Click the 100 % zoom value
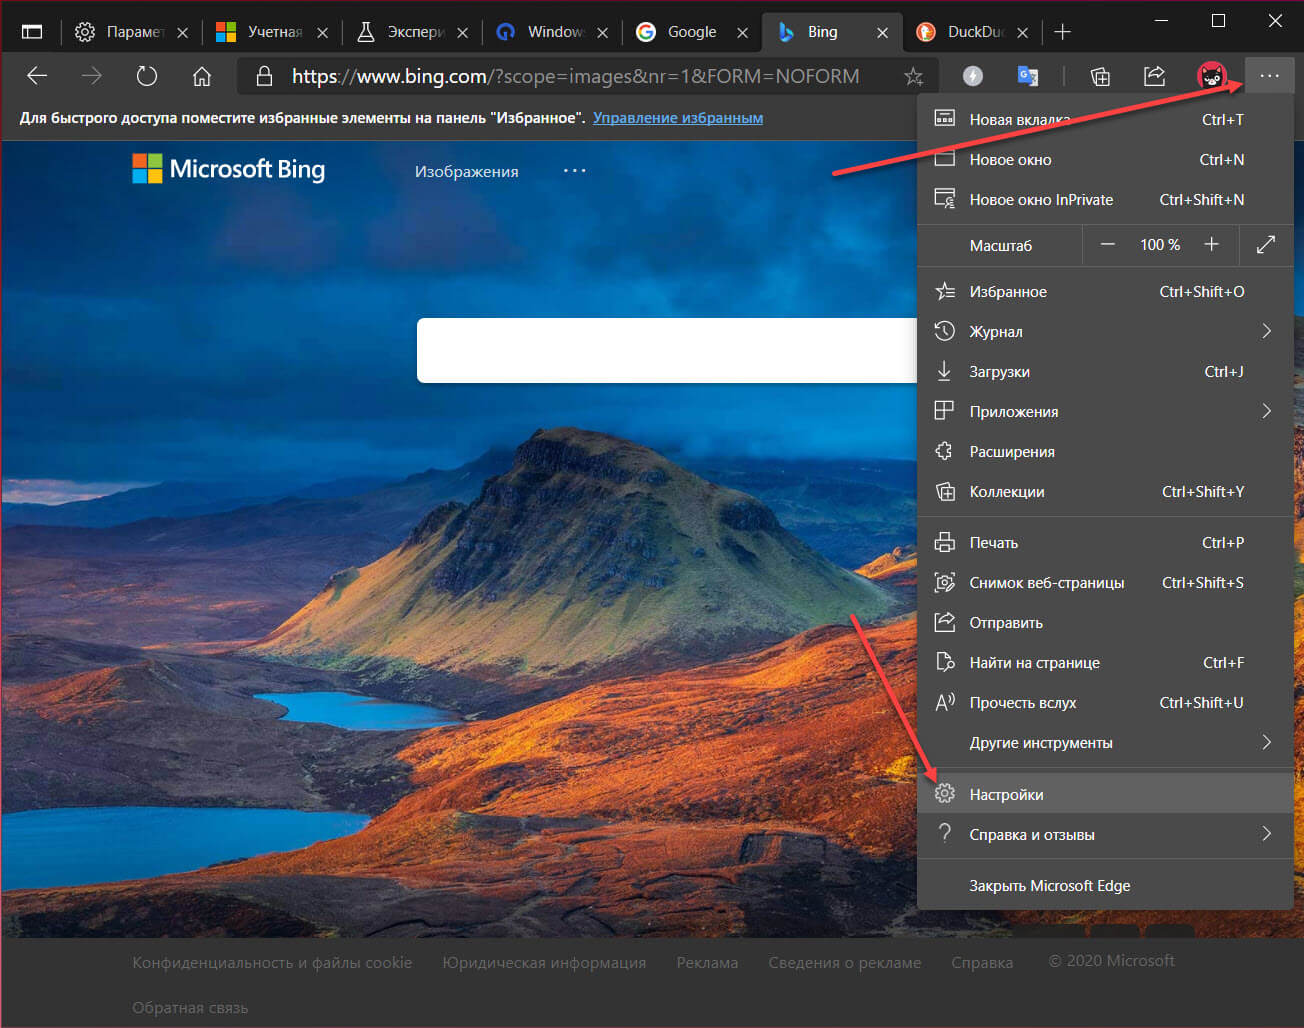Image resolution: width=1304 pixels, height=1028 pixels. coord(1160,245)
